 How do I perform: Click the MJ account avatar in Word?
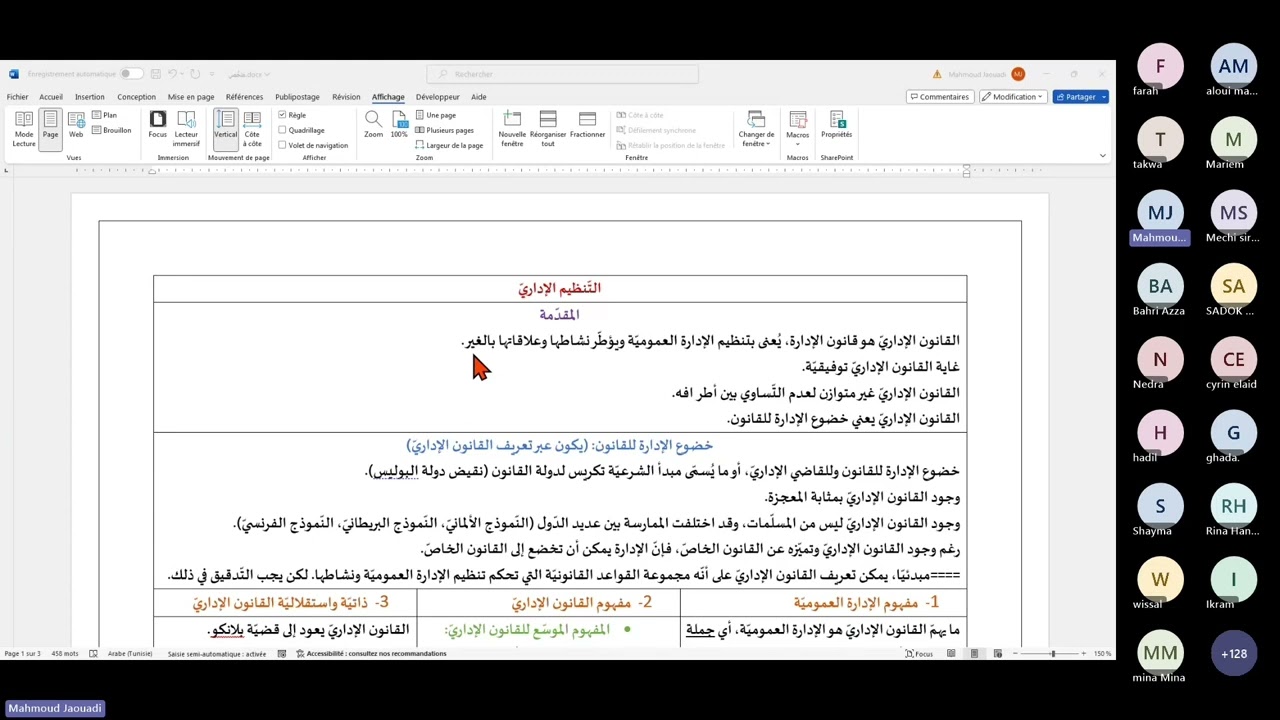click(x=1018, y=74)
